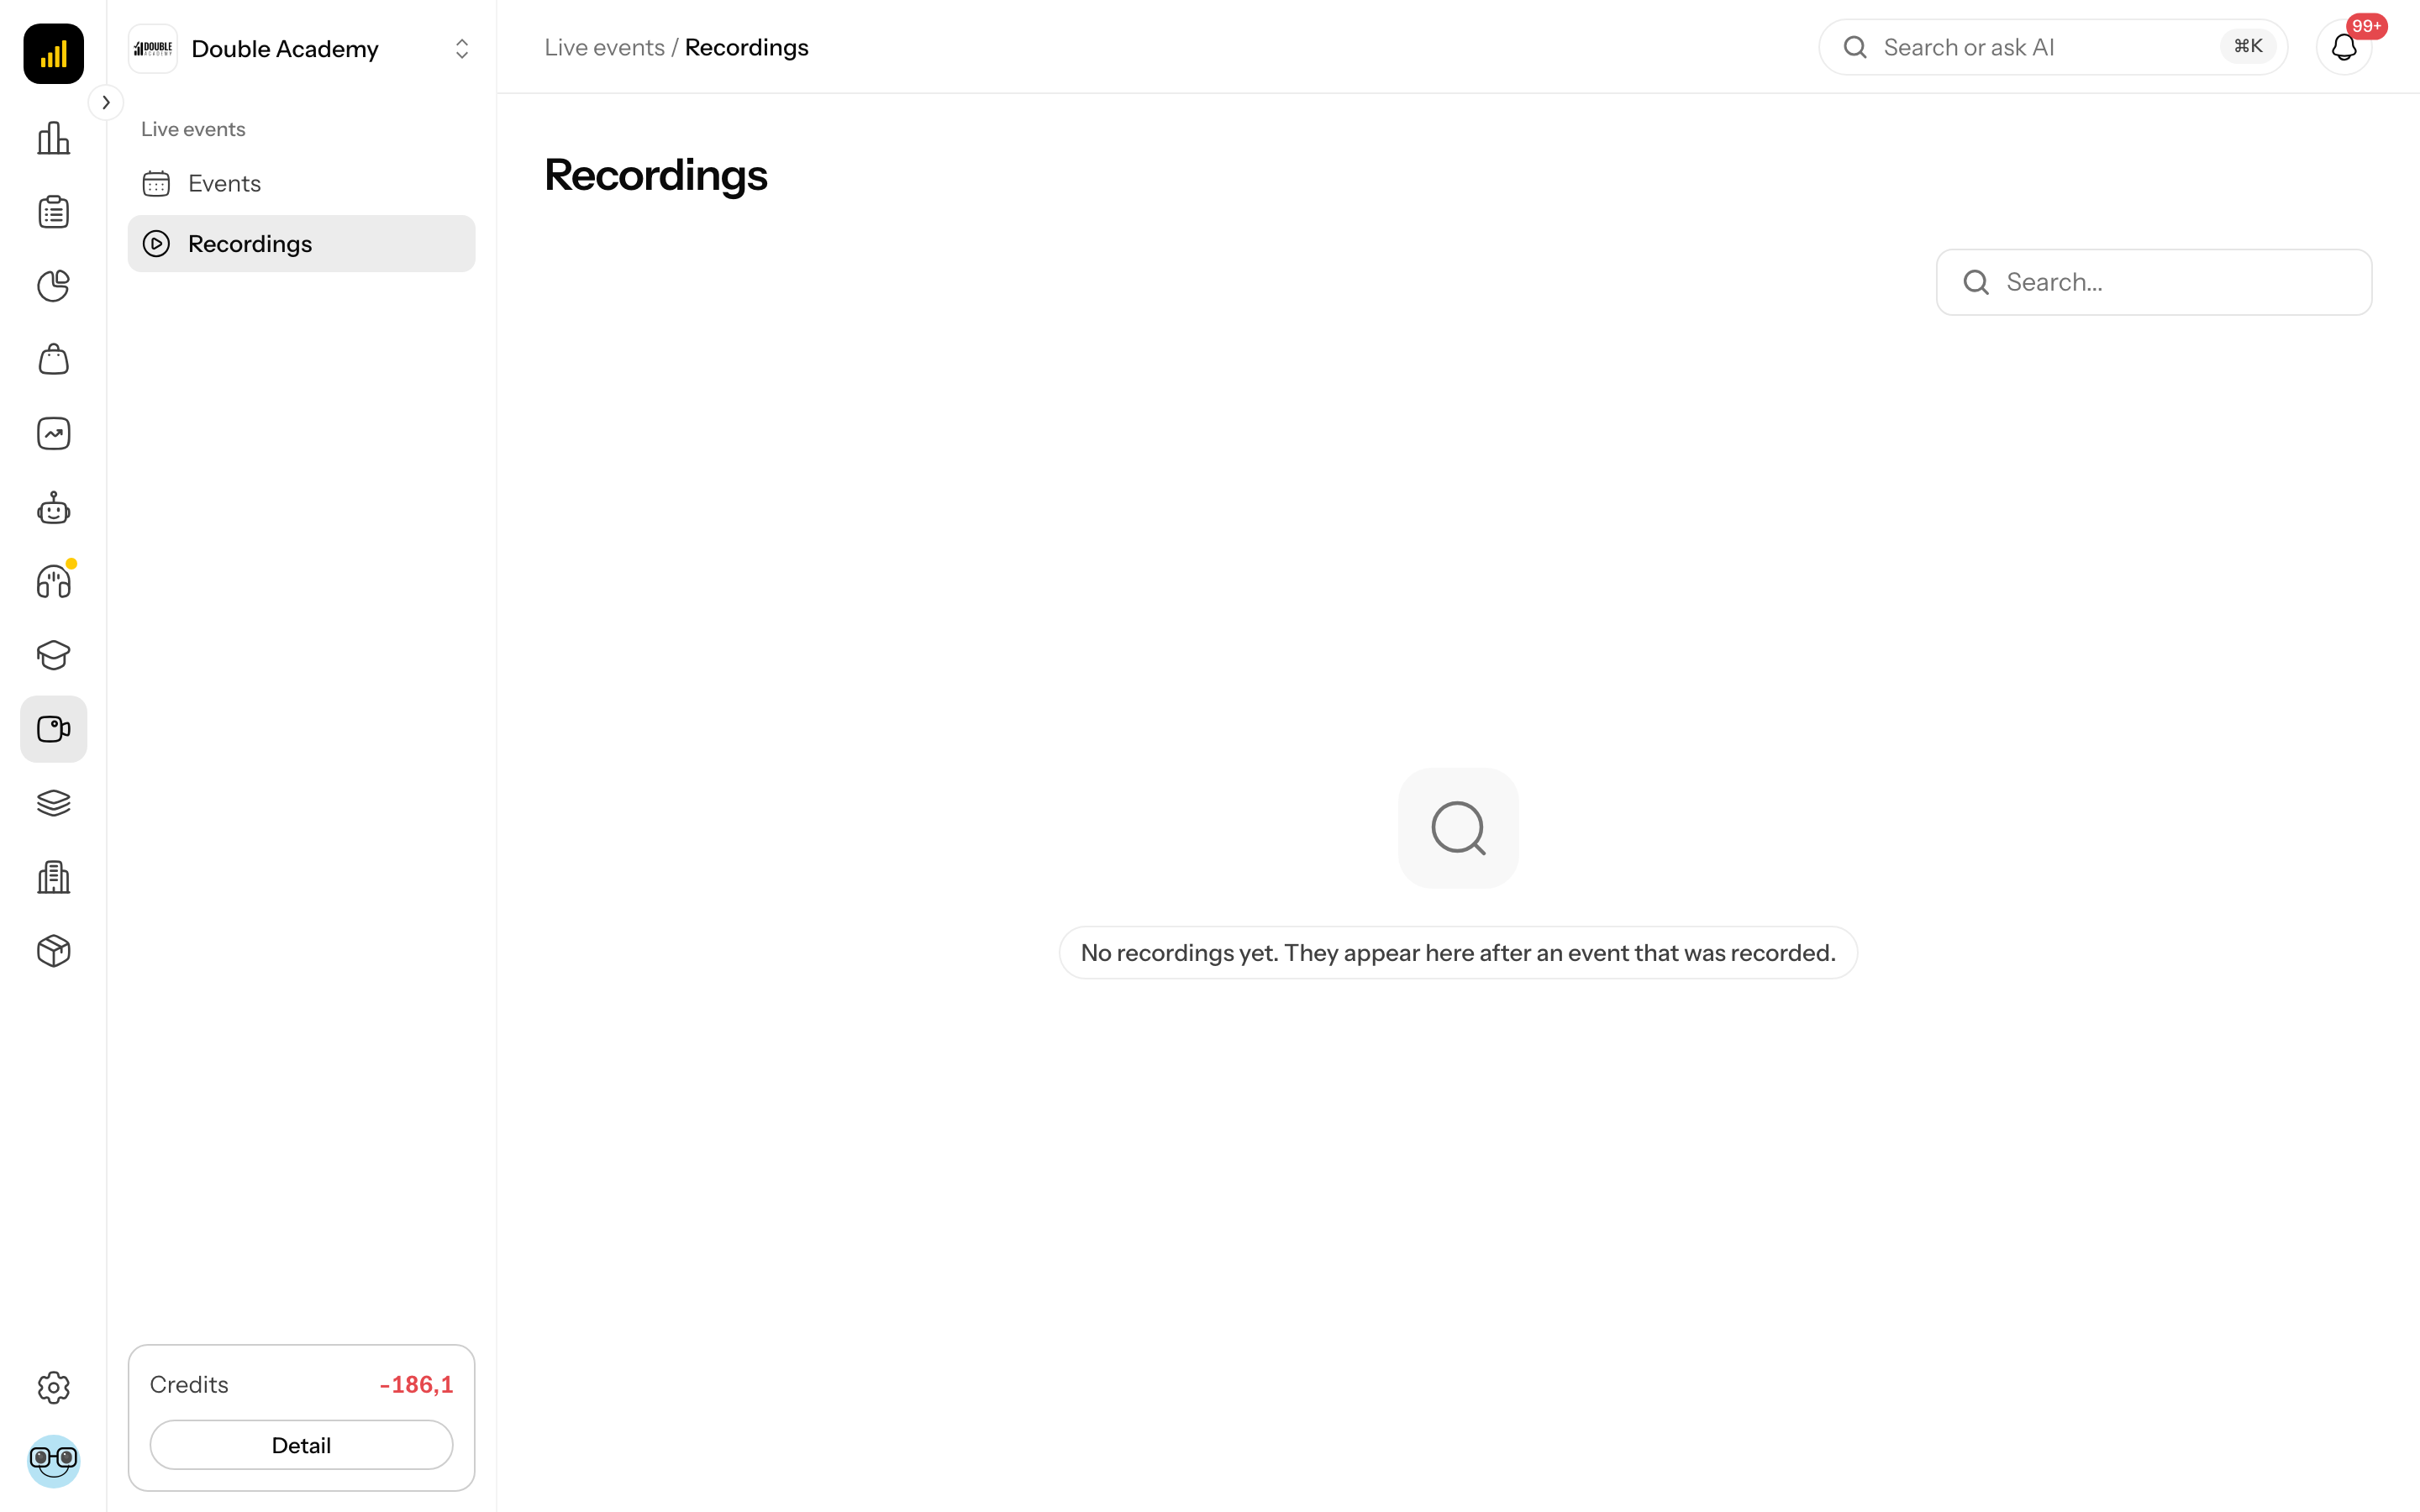The image size is (2420, 1512).
Task: Click the Credits label
Action: pos(189,1384)
